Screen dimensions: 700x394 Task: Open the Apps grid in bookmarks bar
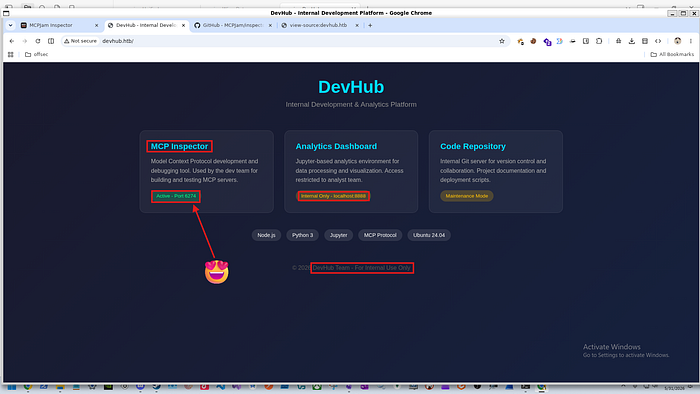coord(11,54)
